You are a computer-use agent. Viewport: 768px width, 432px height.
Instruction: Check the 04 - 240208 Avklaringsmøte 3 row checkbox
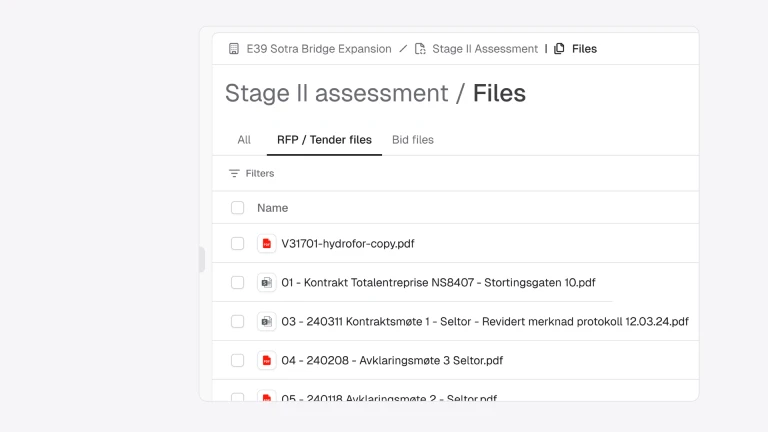(238, 360)
